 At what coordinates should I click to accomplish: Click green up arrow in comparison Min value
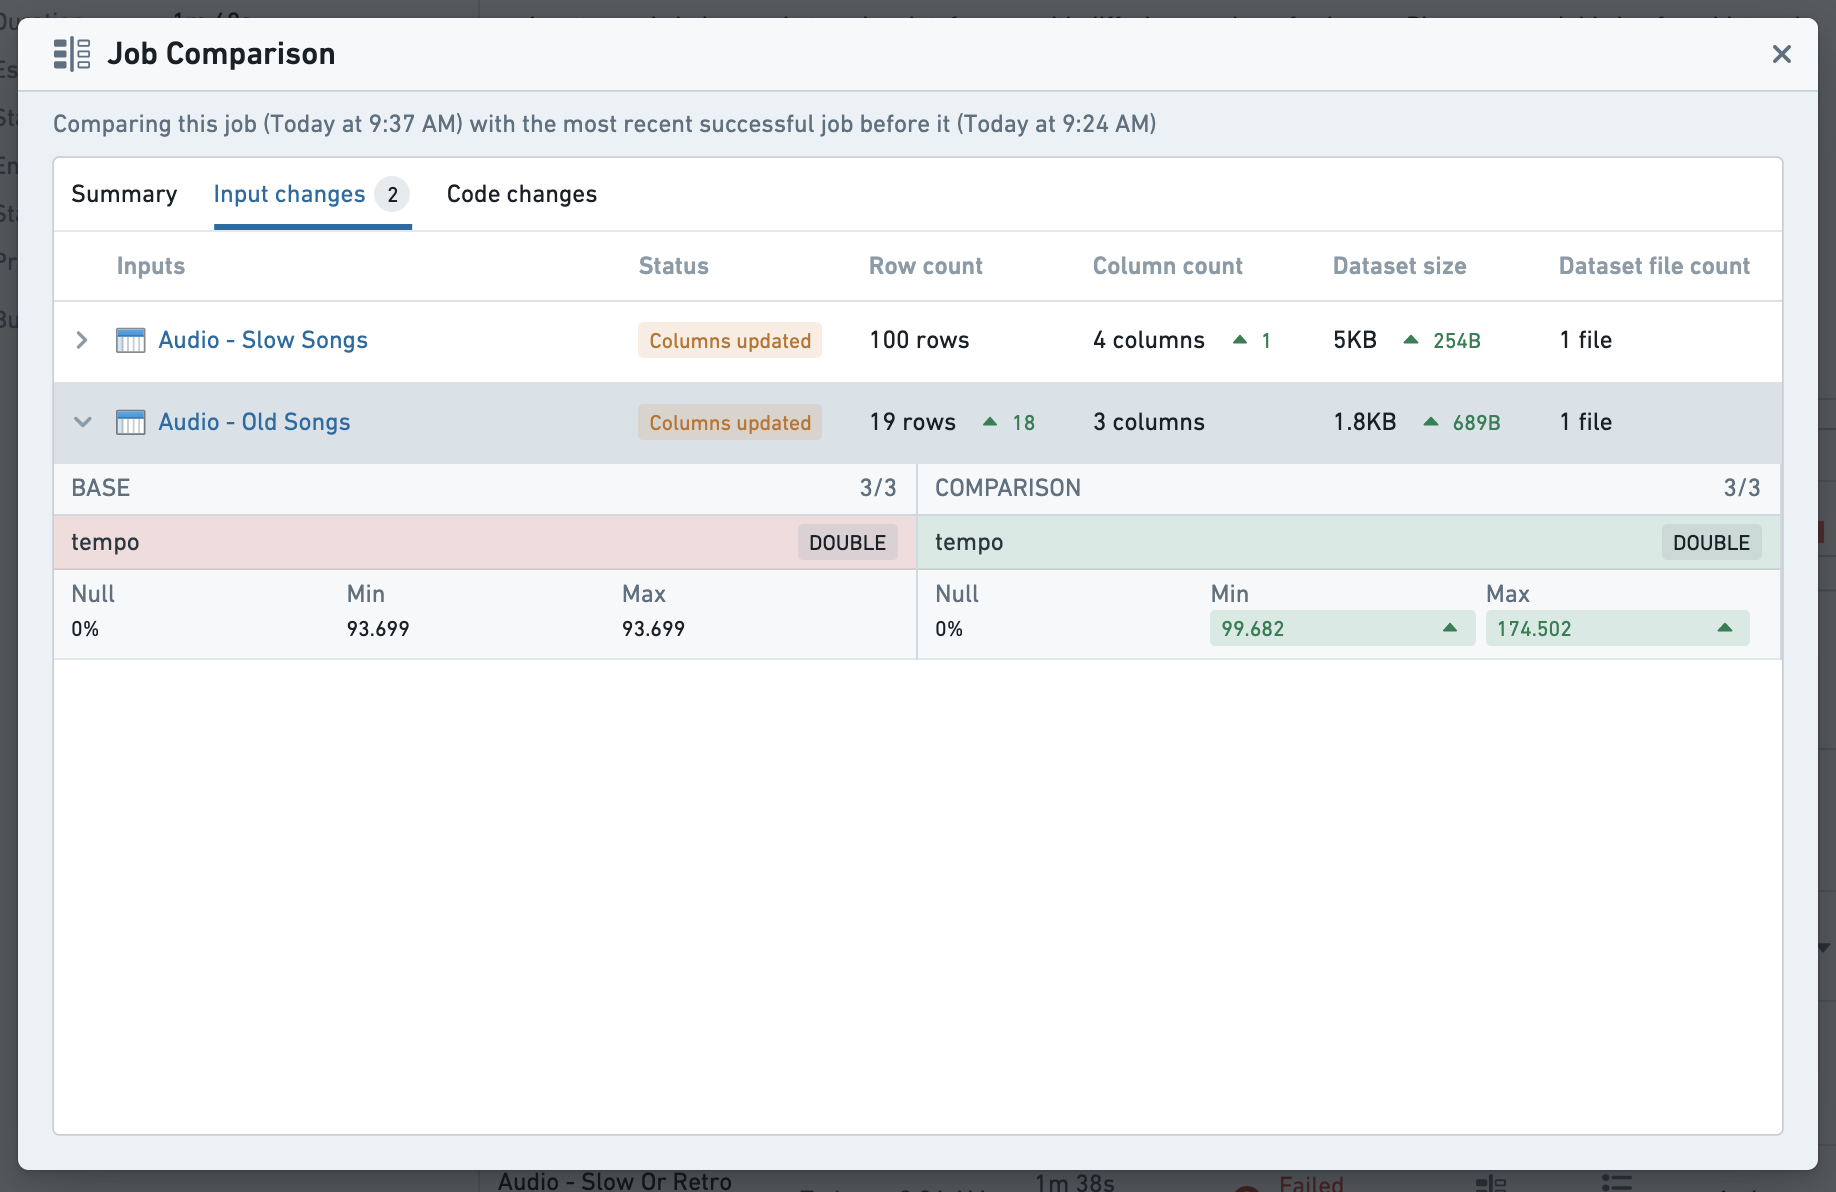click(1450, 628)
